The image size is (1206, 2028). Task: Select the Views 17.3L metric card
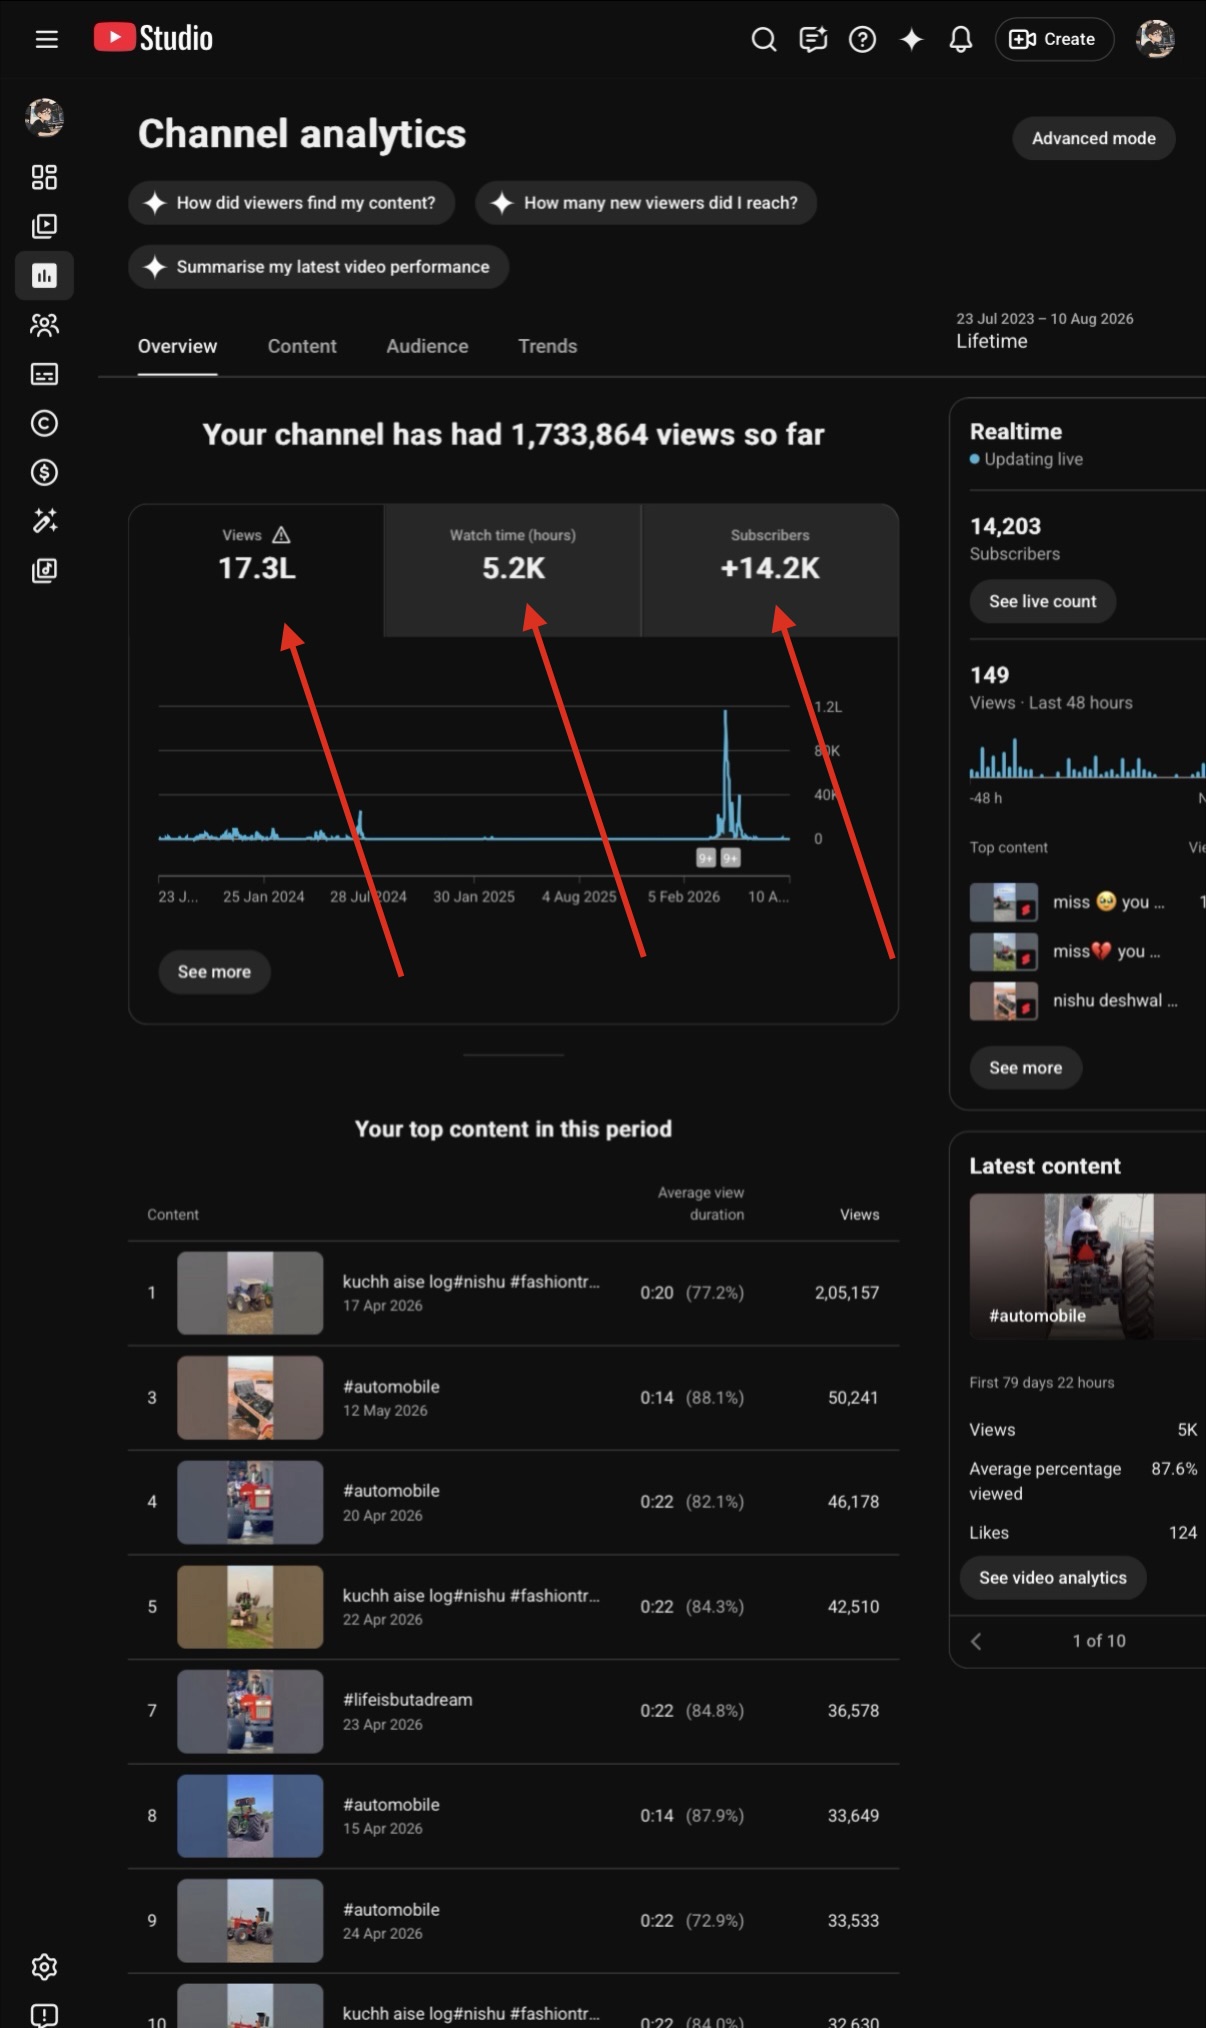point(256,570)
